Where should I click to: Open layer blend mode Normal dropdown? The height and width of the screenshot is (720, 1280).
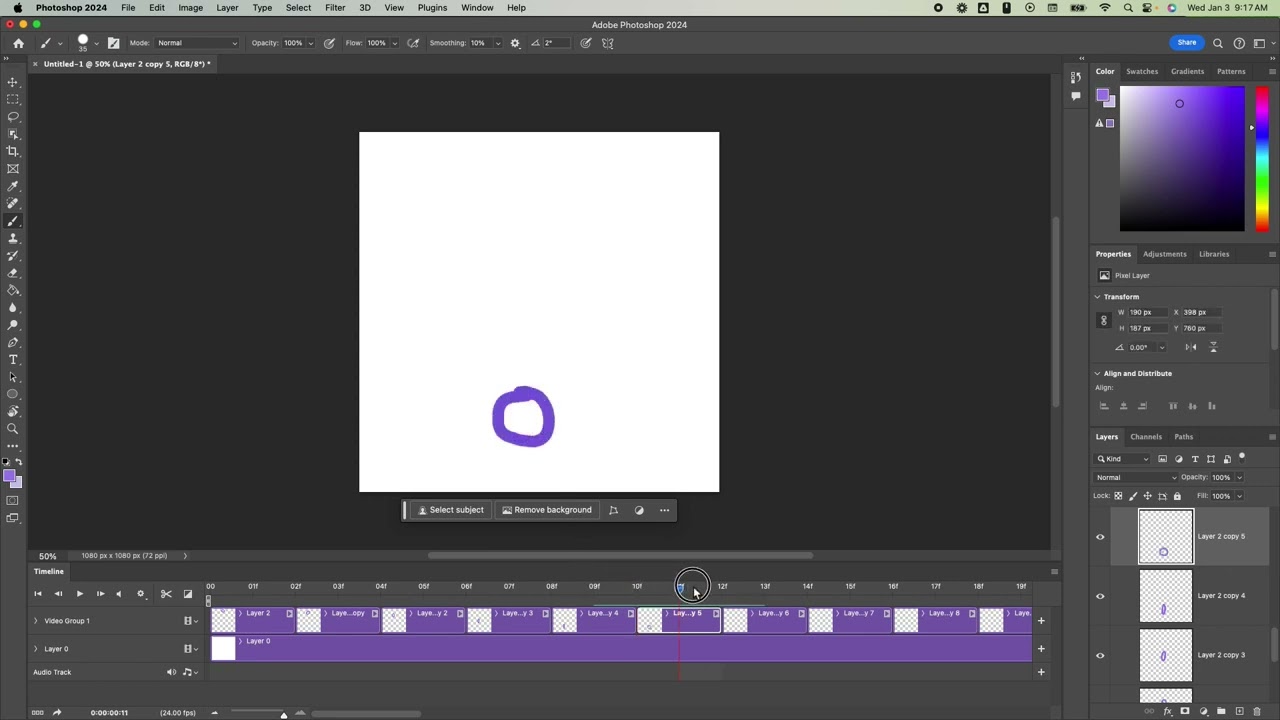[x=1134, y=477]
